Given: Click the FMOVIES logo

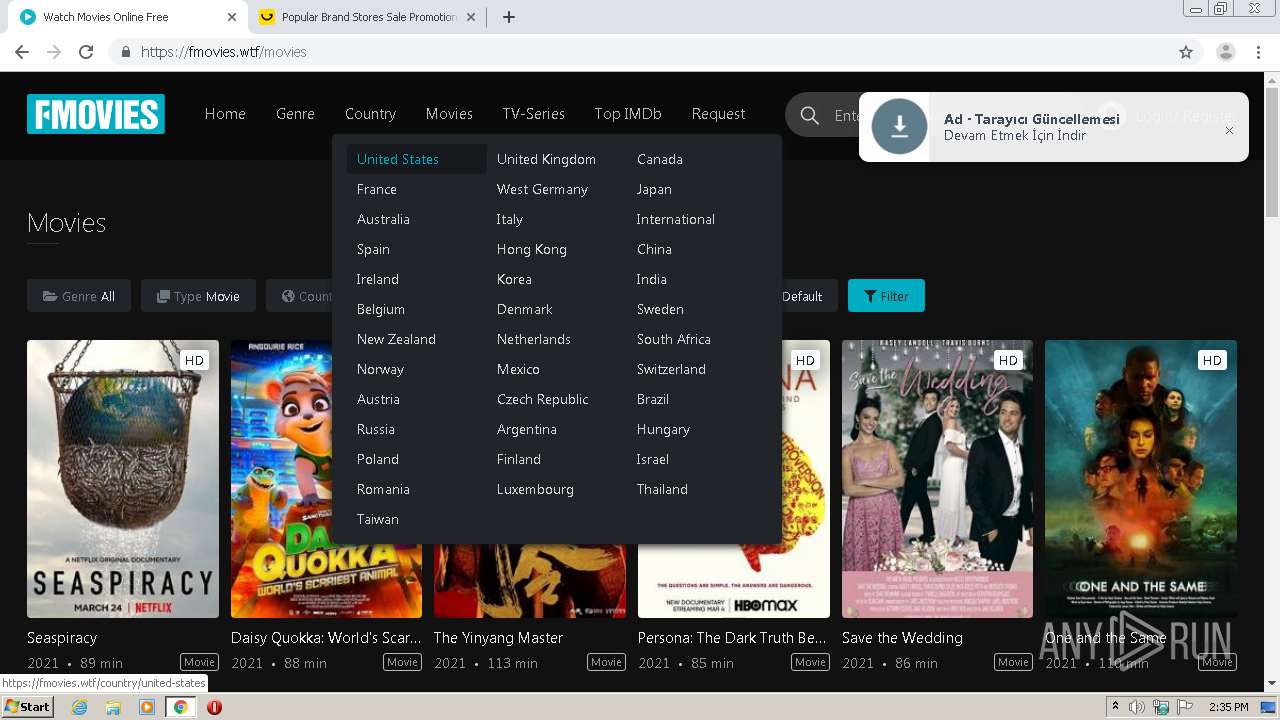Looking at the screenshot, I should pyautogui.click(x=96, y=114).
